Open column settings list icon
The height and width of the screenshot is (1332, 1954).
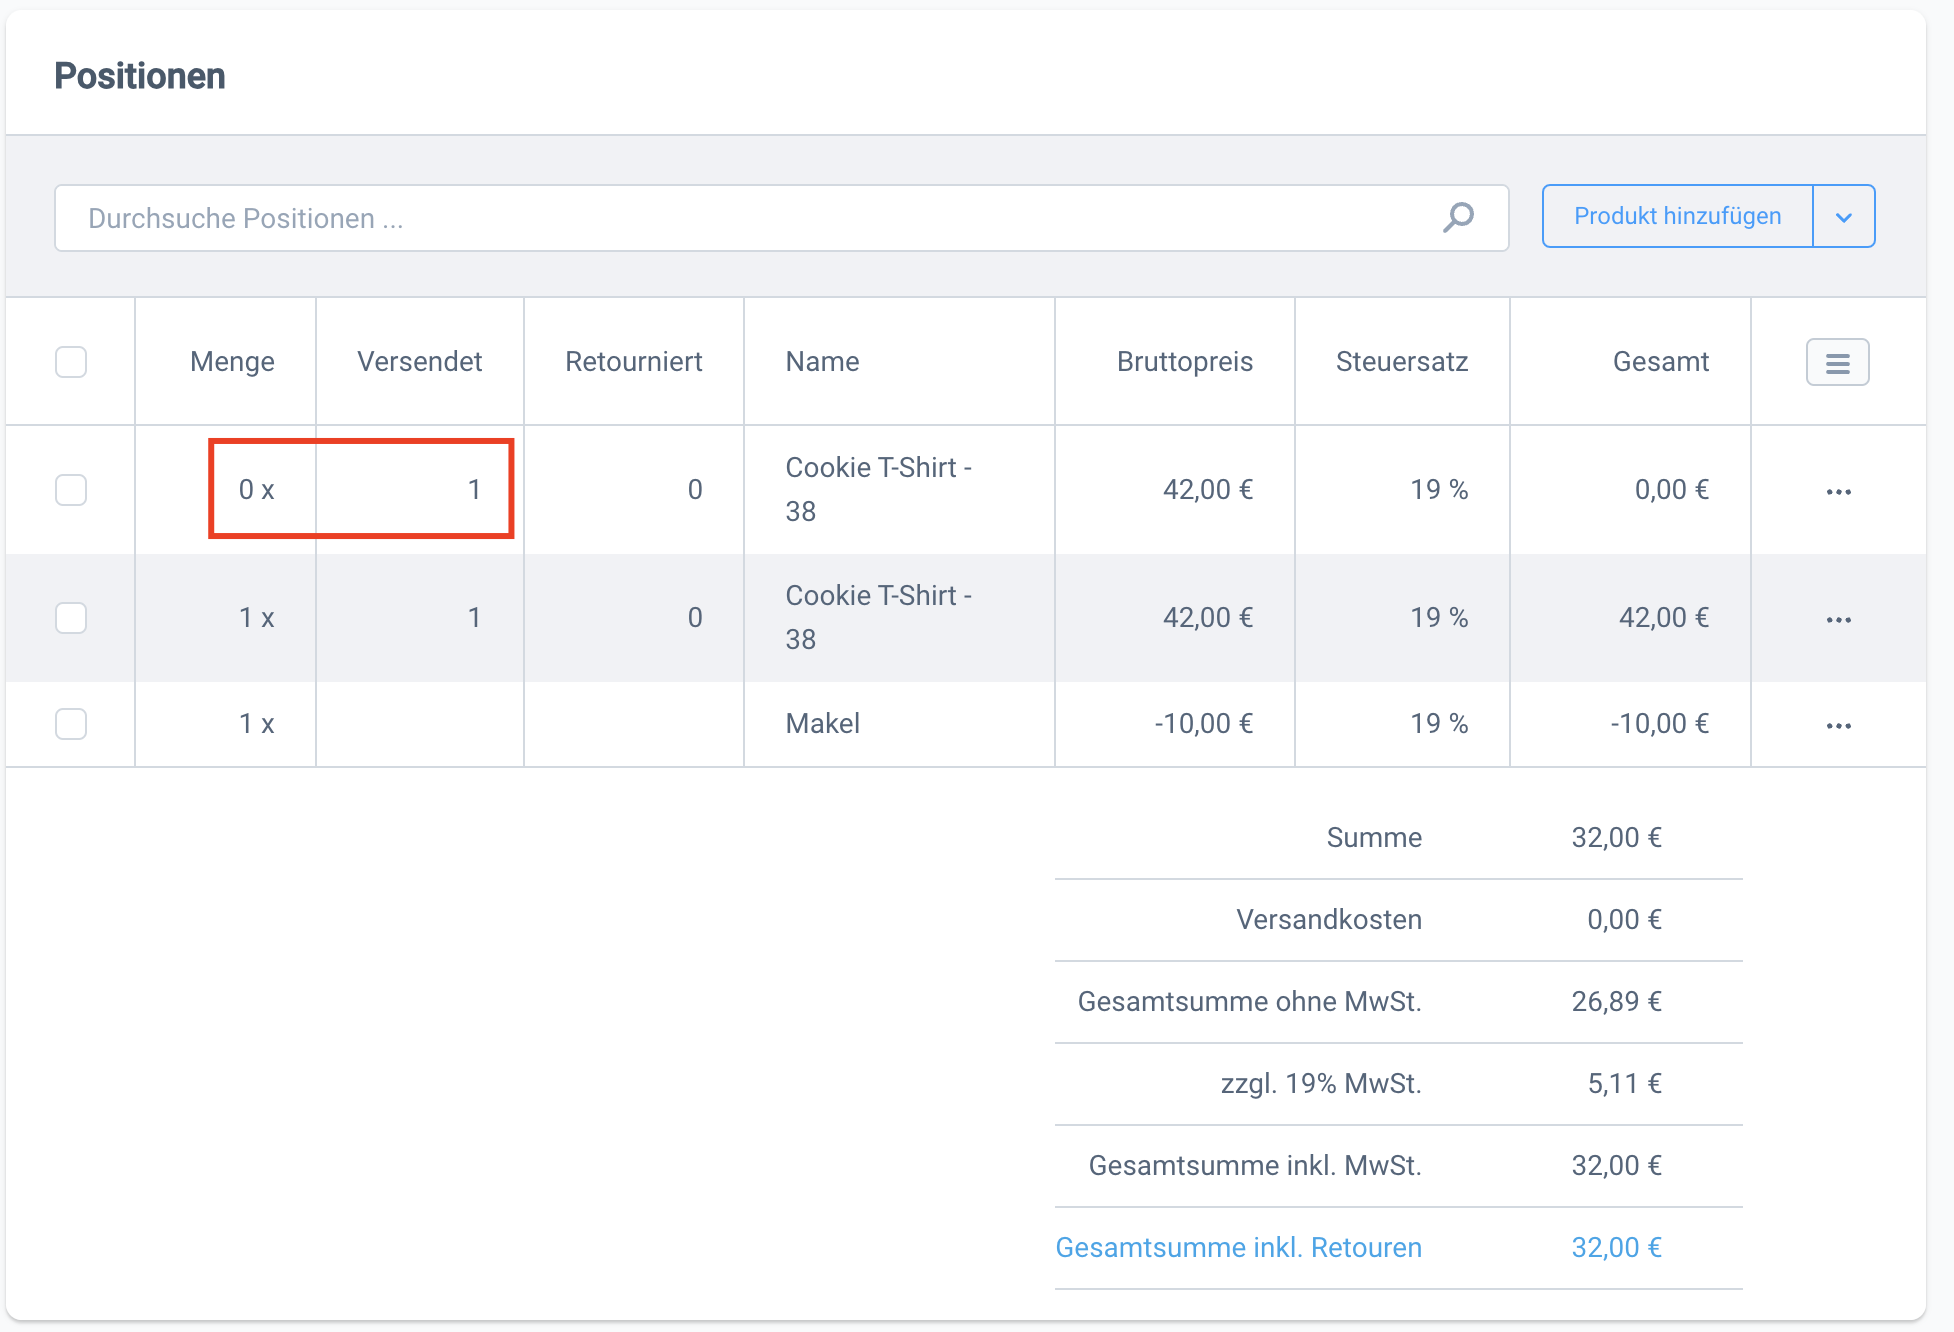pos(1837,362)
